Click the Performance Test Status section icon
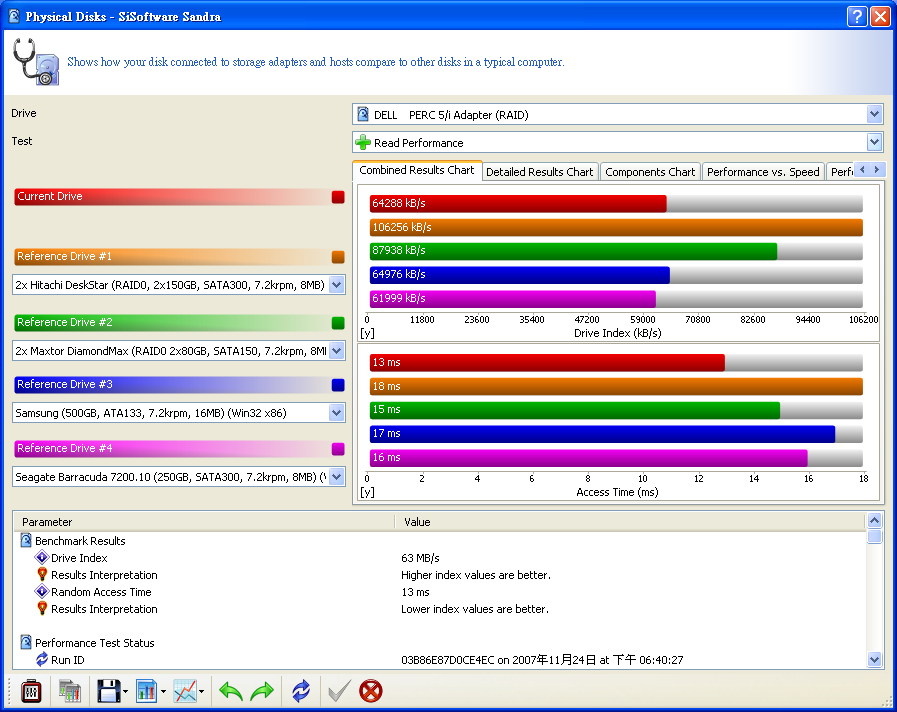This screenshot has height=712, width=897. [x=26, y=642]
